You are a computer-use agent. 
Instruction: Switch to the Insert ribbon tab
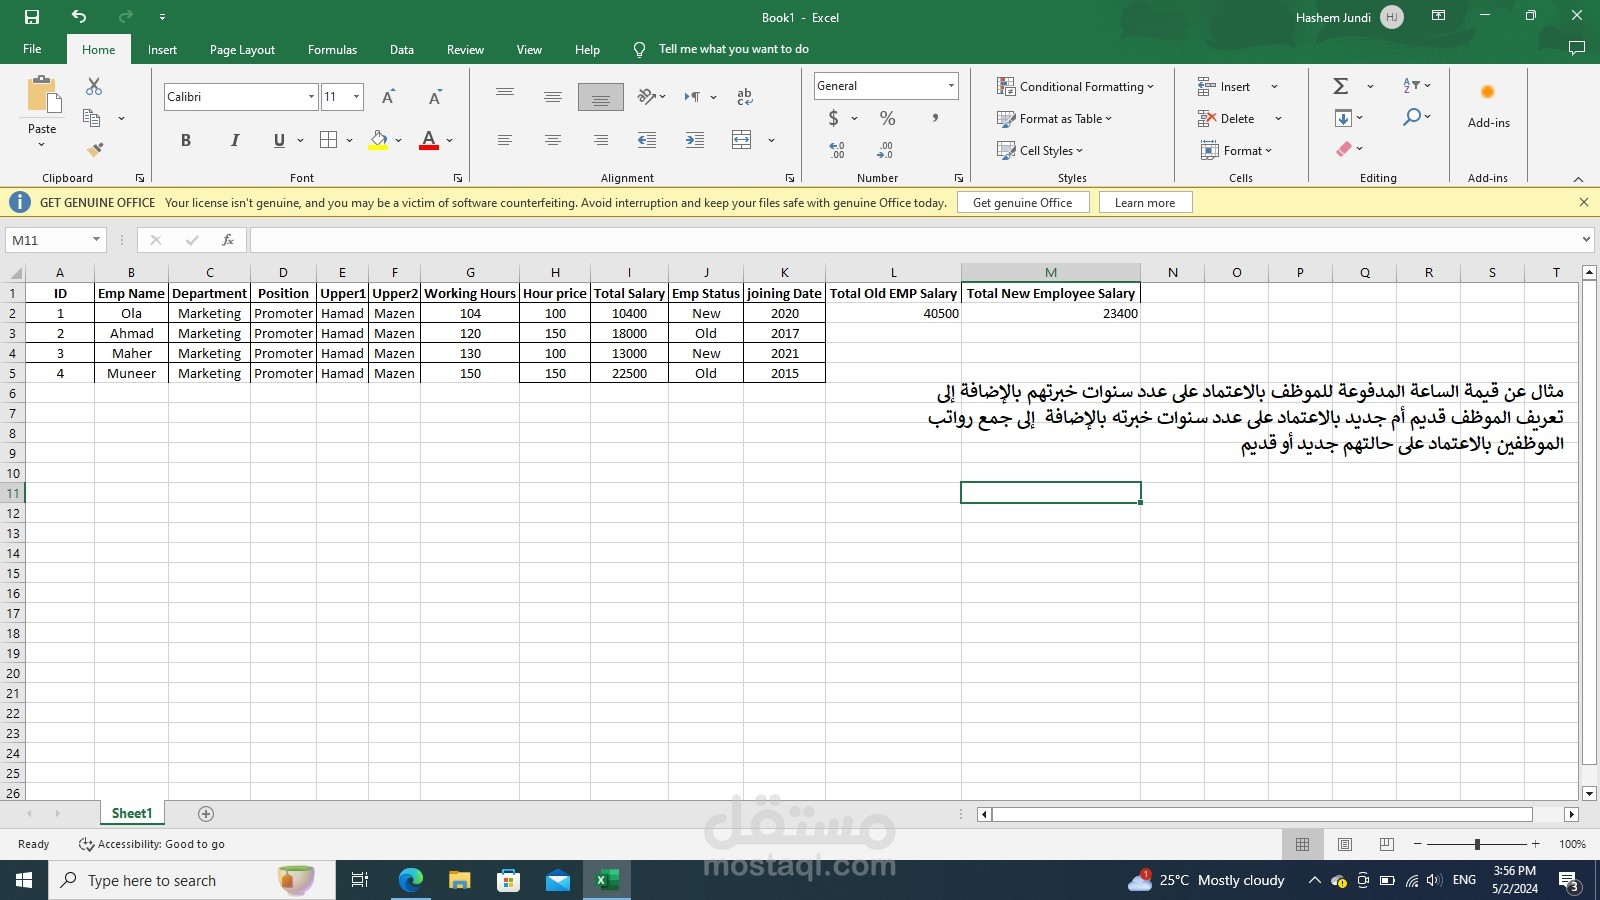[x=162, y=50]
